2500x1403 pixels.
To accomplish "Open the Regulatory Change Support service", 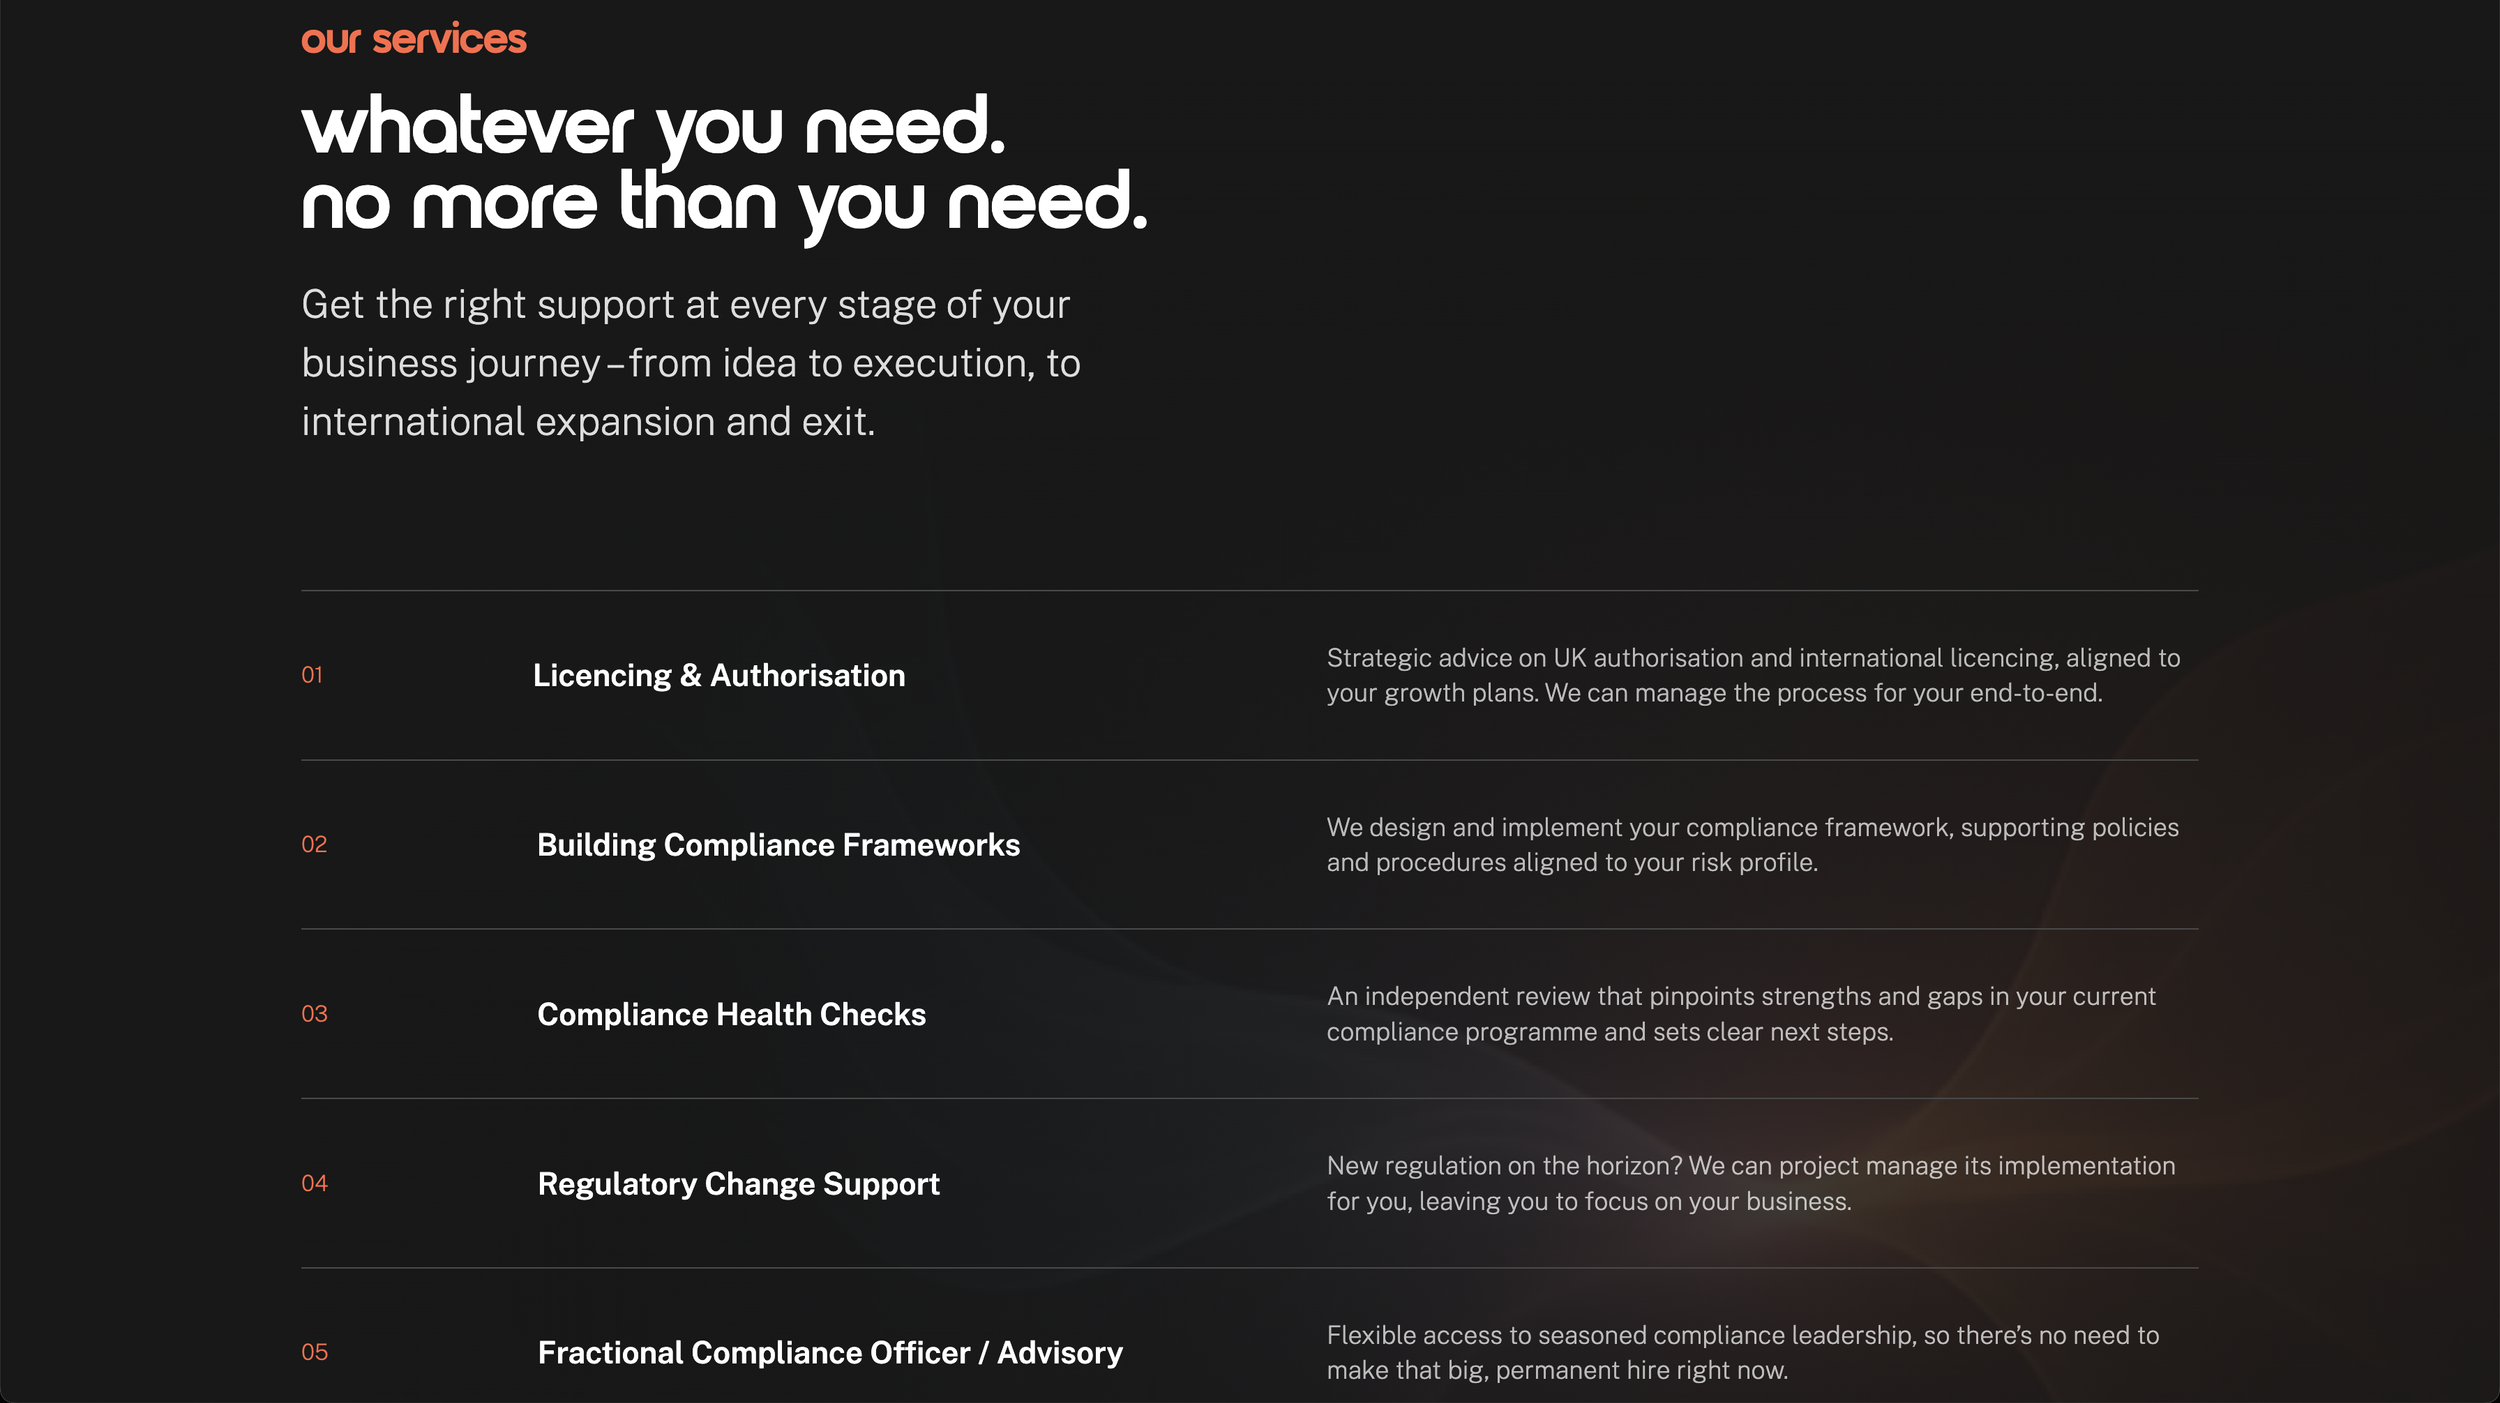I will point(738,1184).
